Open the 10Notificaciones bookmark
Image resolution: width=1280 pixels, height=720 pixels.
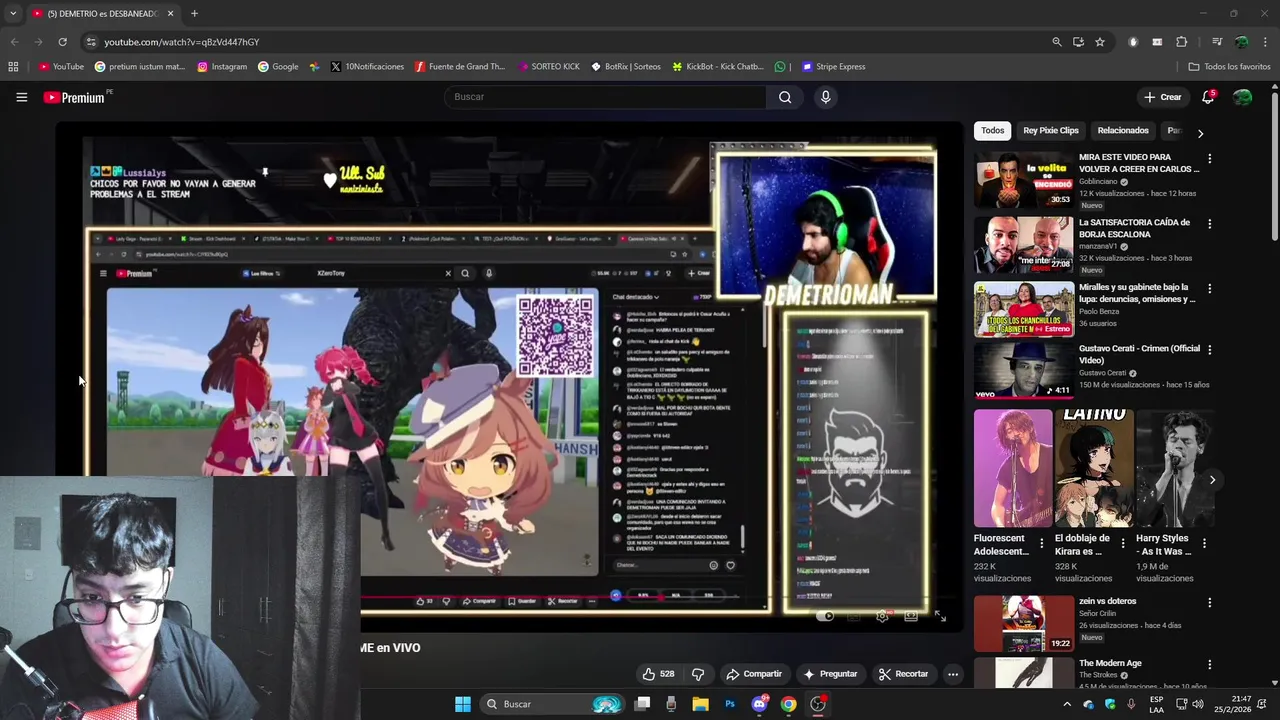click(x=367, y=67)
